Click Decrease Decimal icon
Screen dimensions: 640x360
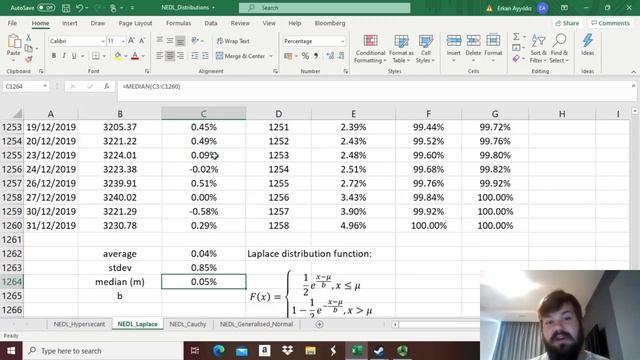point(341,56)
